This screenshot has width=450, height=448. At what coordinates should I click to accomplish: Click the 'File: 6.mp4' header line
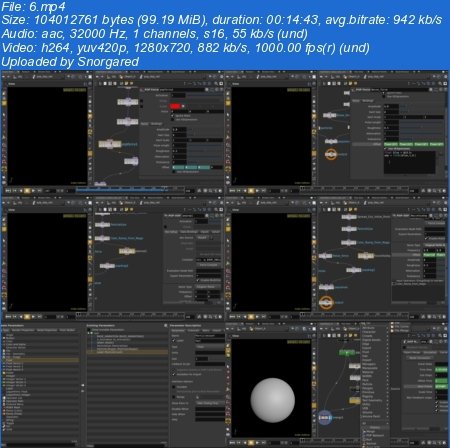[x=33, y=6]
